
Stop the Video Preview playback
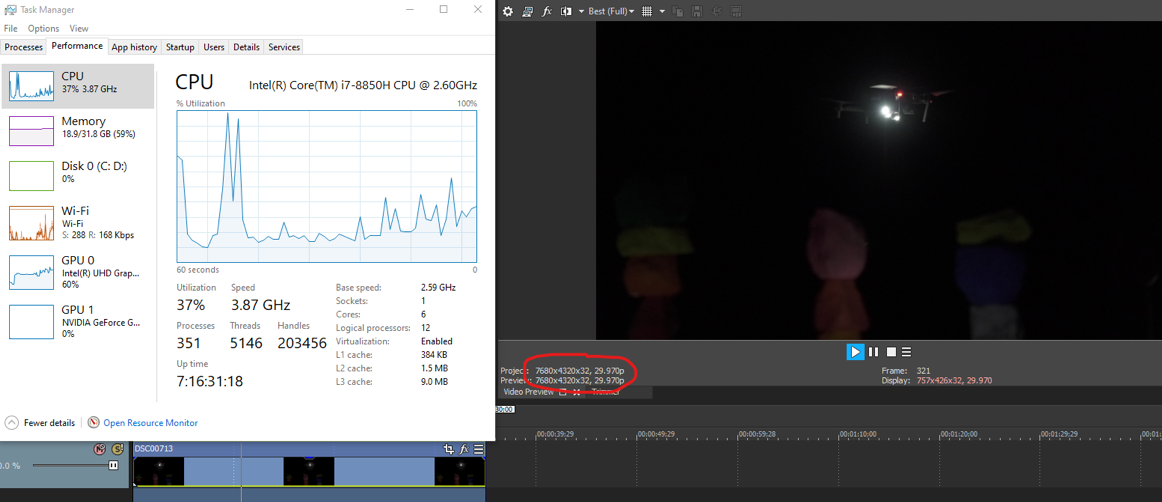click(x=892, y=352)
